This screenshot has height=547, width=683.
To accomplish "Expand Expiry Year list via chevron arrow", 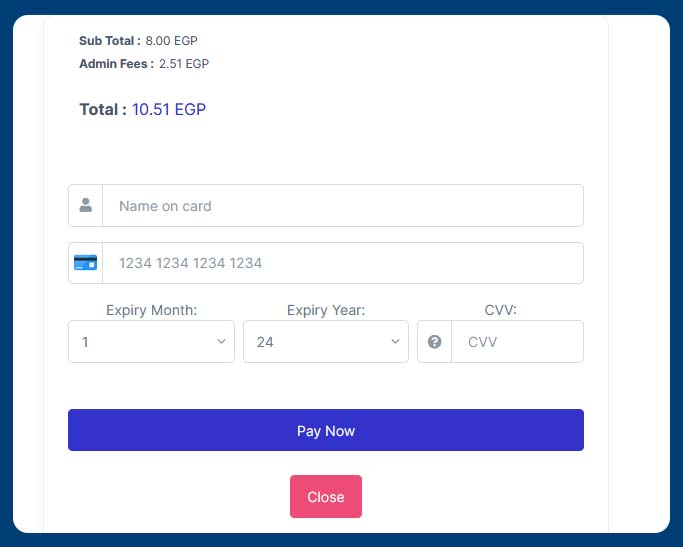I will coord(395,341).
